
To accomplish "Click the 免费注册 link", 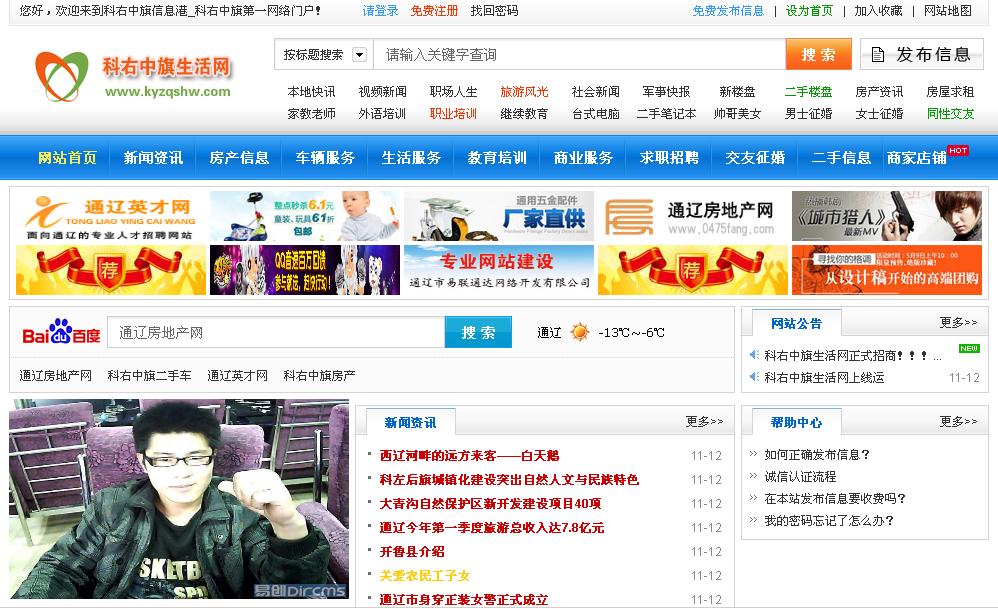I will click(434, 11).
